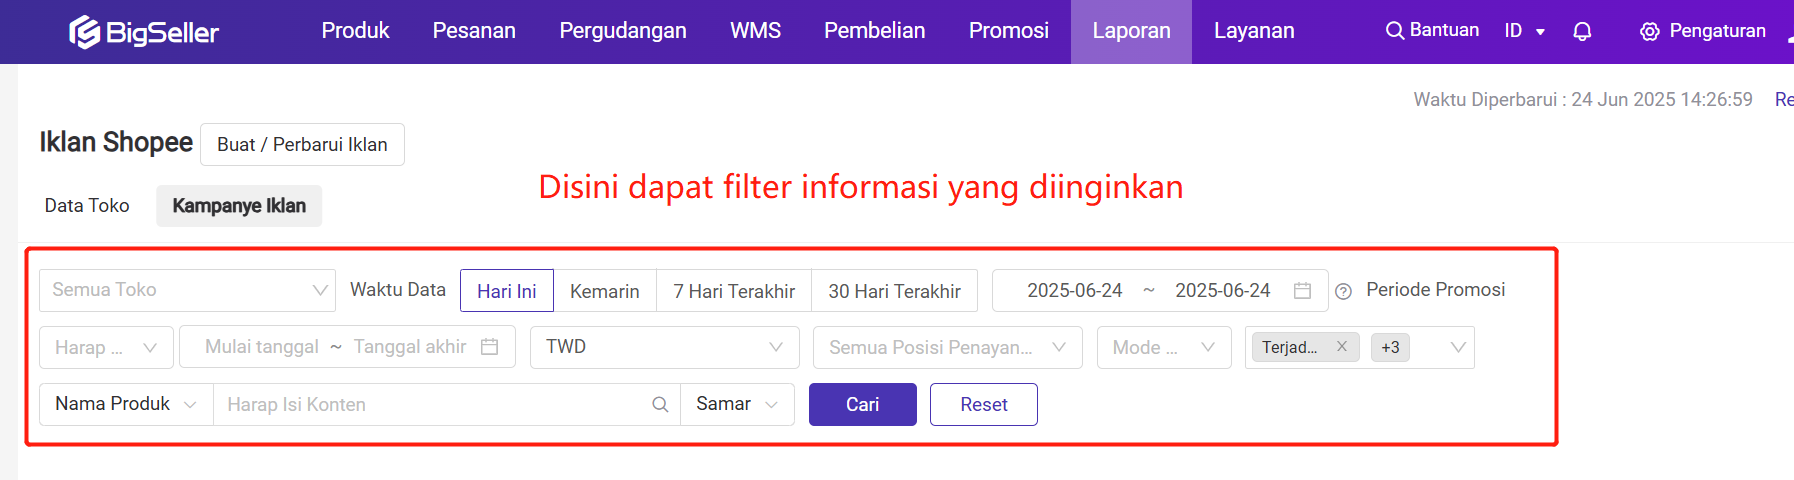Open the Pembelian menu
Viewport: 1794px width, 480px height.
point(875,31)
